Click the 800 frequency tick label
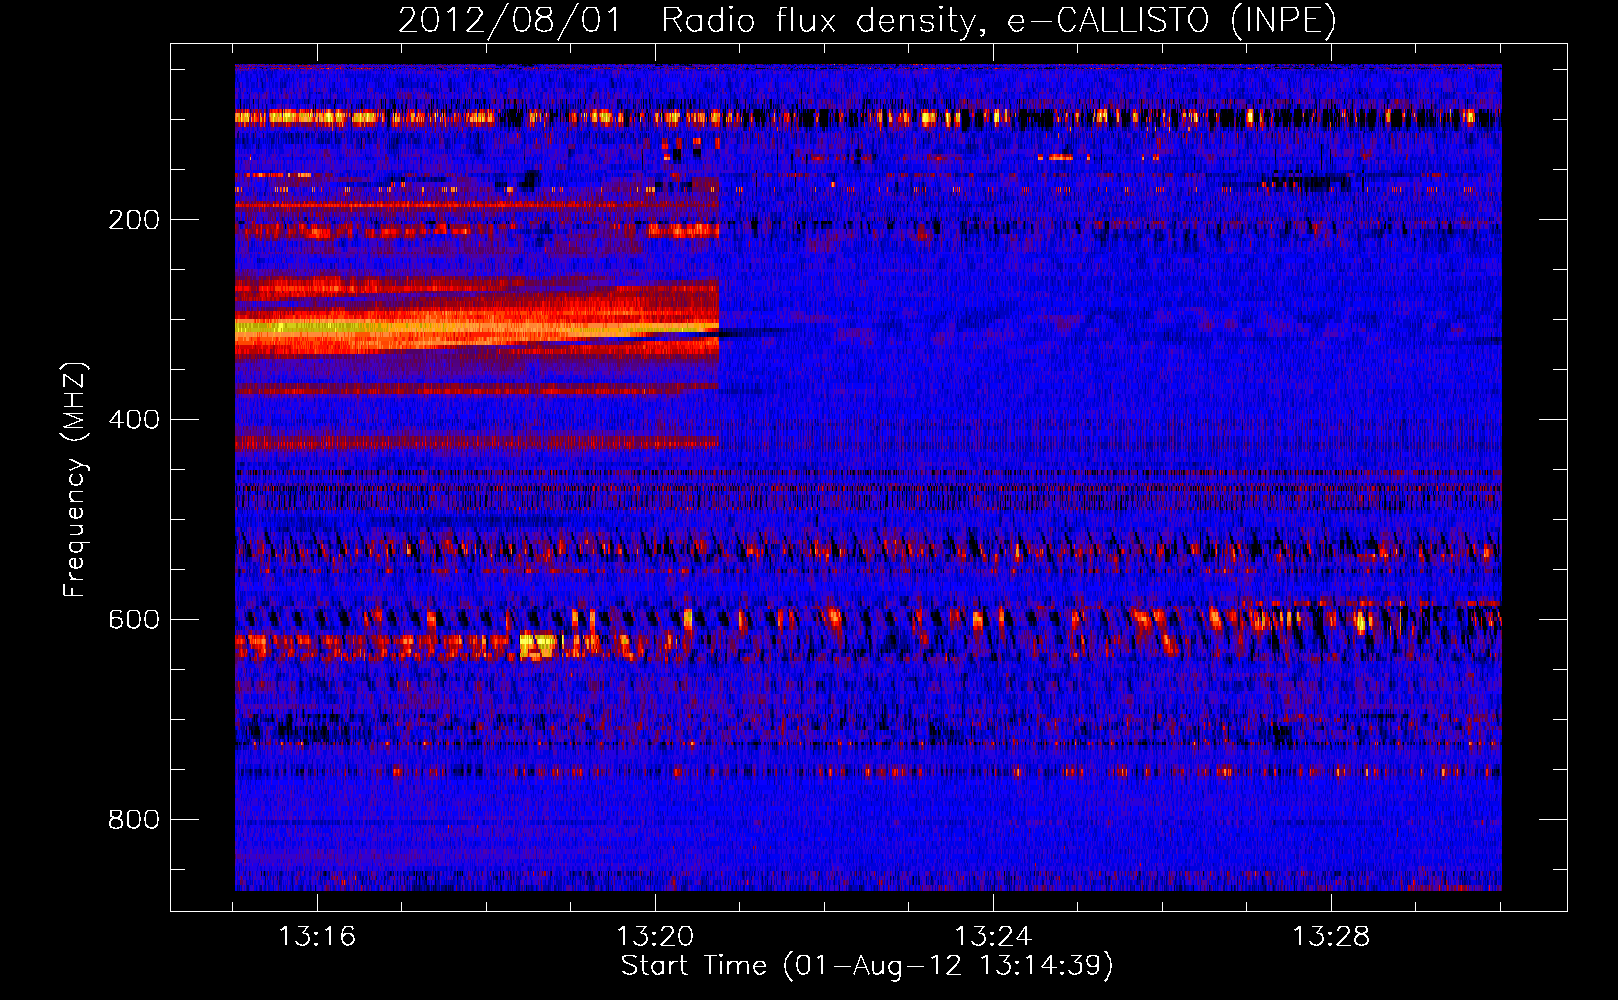The width and height of the screenshot is (1618, 1000). [x=134, y=820]
